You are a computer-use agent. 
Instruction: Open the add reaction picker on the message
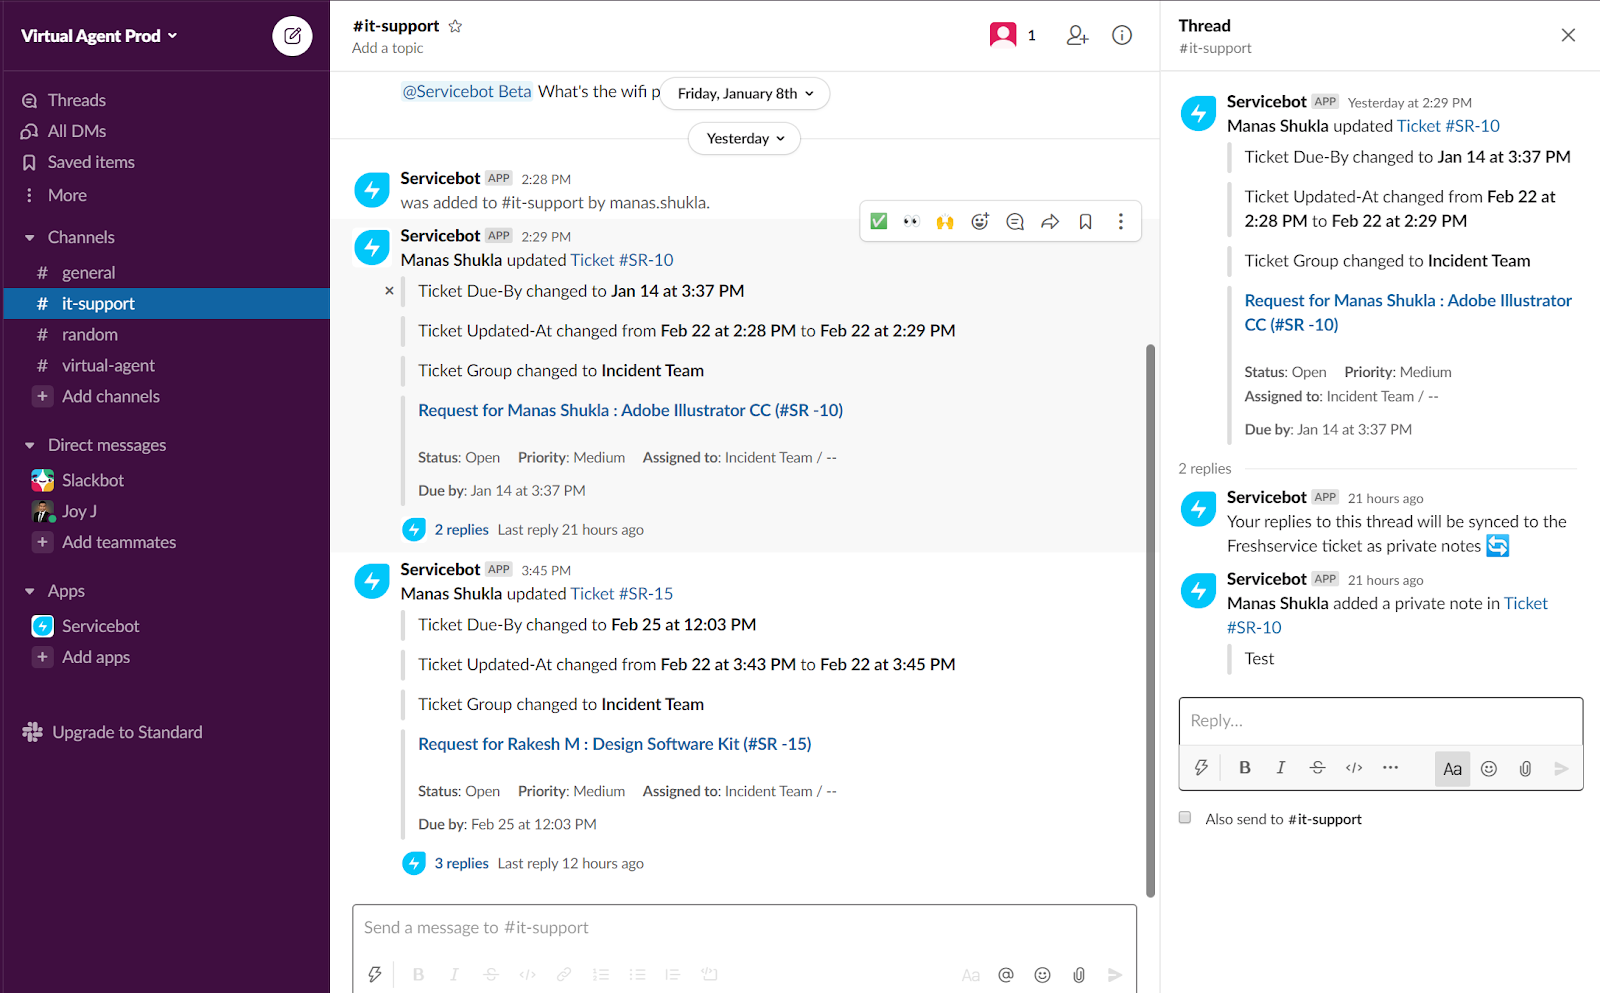coord(980,221)
